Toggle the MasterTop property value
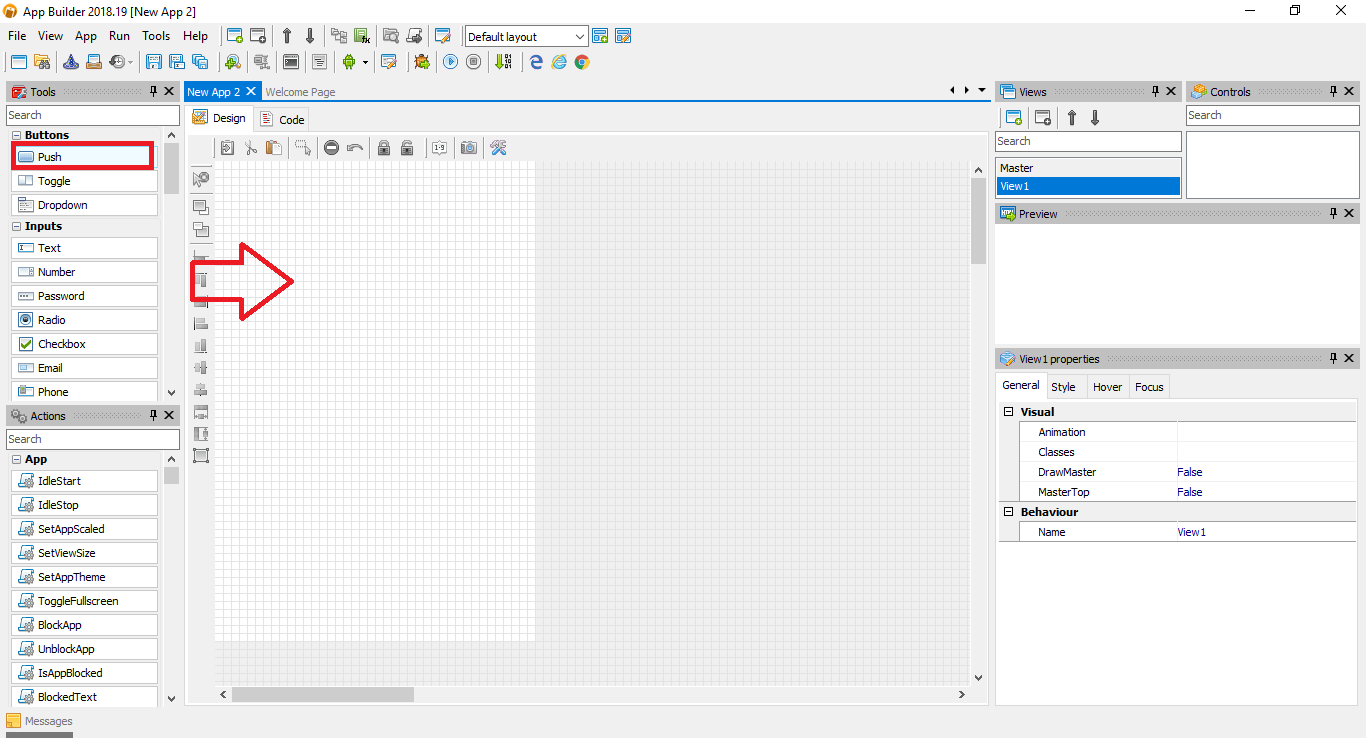 coord(1189,492)
